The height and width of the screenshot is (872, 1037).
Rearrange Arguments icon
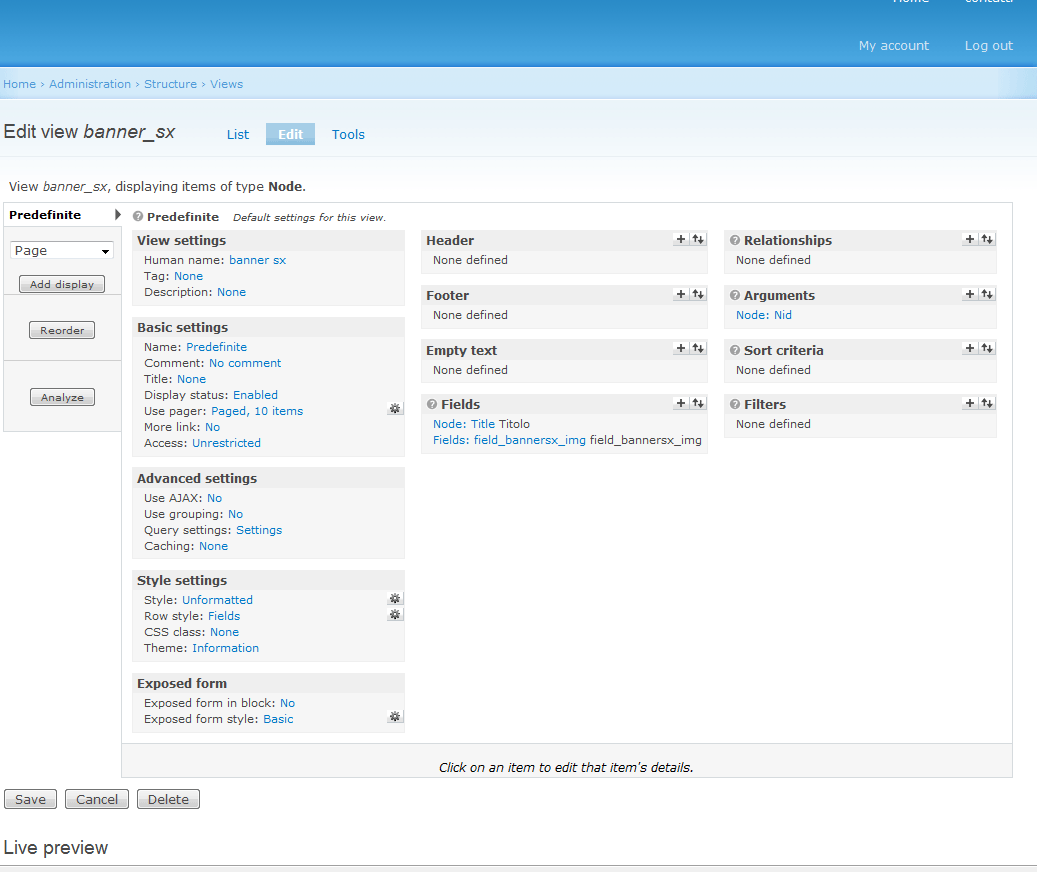(x=987, y=294)
